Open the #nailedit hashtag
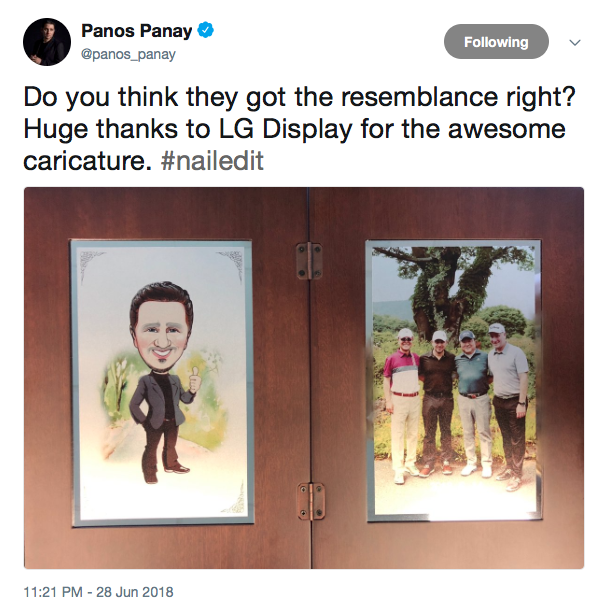This screenshot has width=601, height=607. click(212, 161)
